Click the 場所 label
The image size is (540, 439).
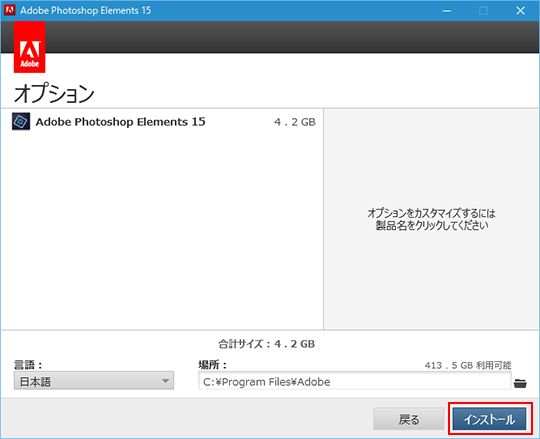pyautogui.click(x=212, y=365)
